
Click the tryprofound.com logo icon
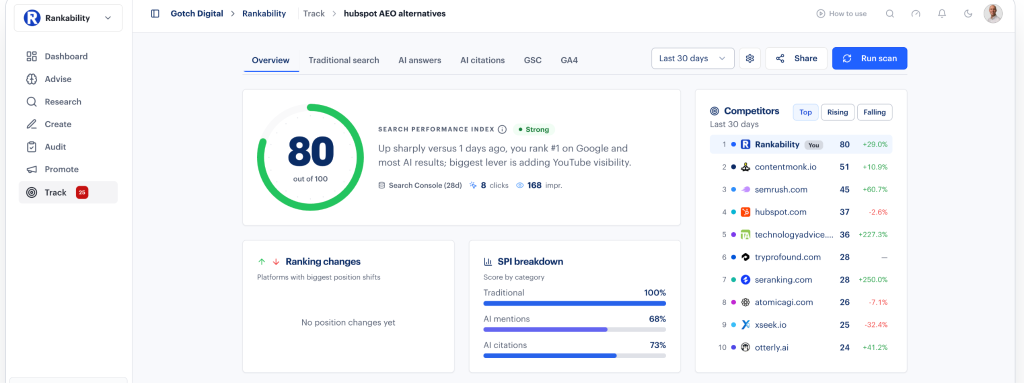(x=745, y=257)
